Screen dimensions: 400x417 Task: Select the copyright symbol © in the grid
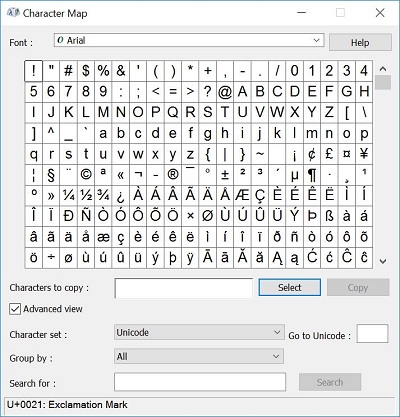click(86, 175)
